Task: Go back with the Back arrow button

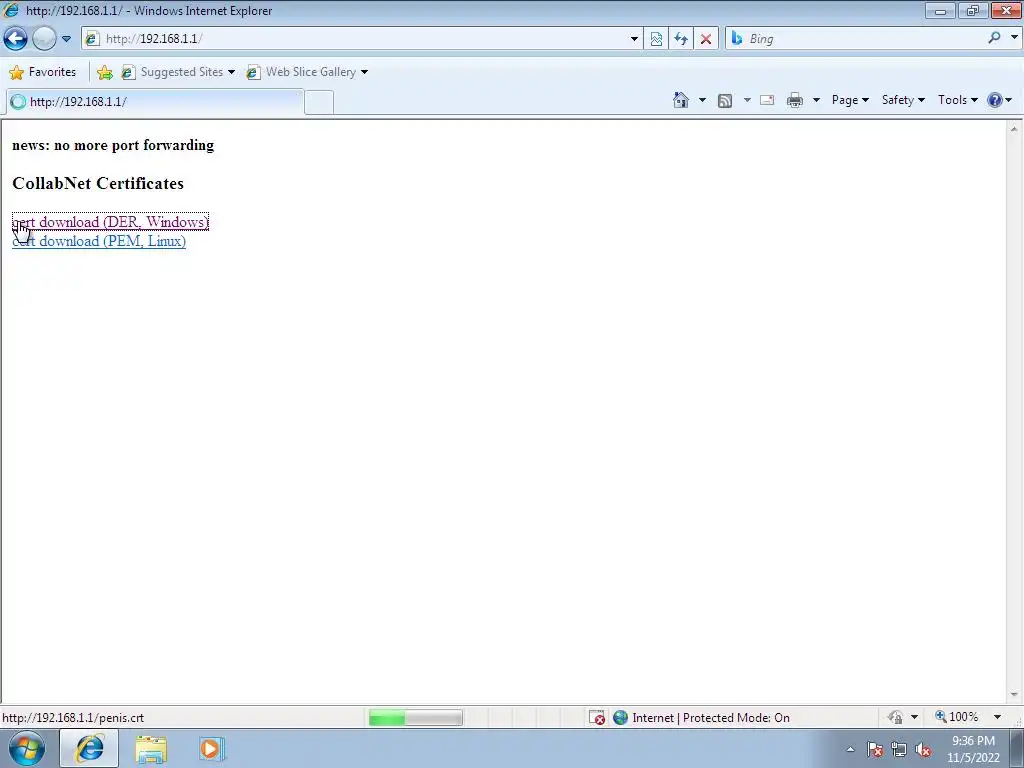Action: [x=15, y=39]
